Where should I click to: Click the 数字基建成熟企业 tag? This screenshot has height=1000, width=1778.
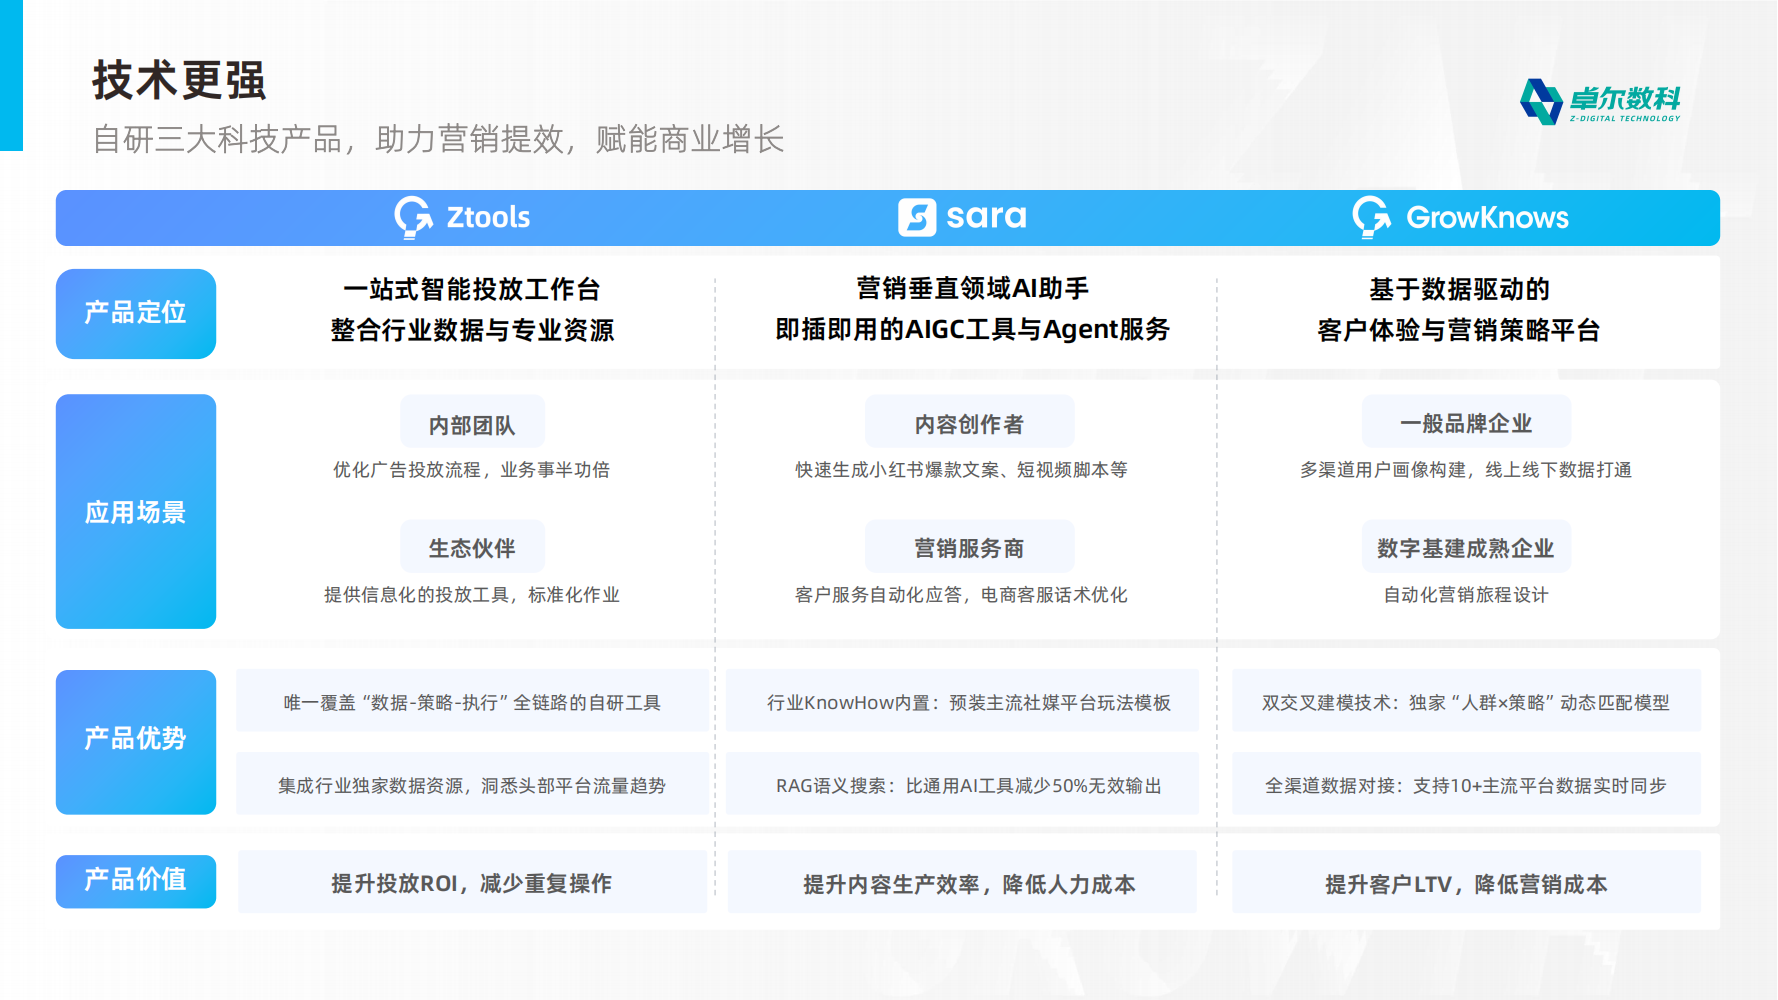[x=1466, y=547]
